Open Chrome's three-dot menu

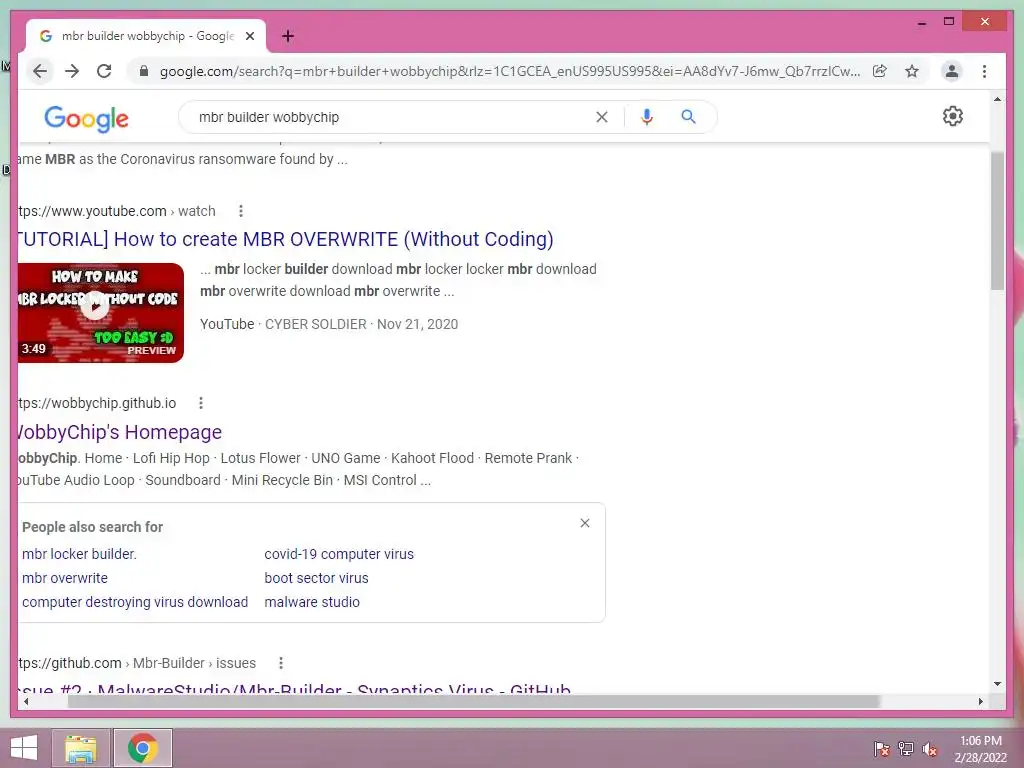click(984, 71)
